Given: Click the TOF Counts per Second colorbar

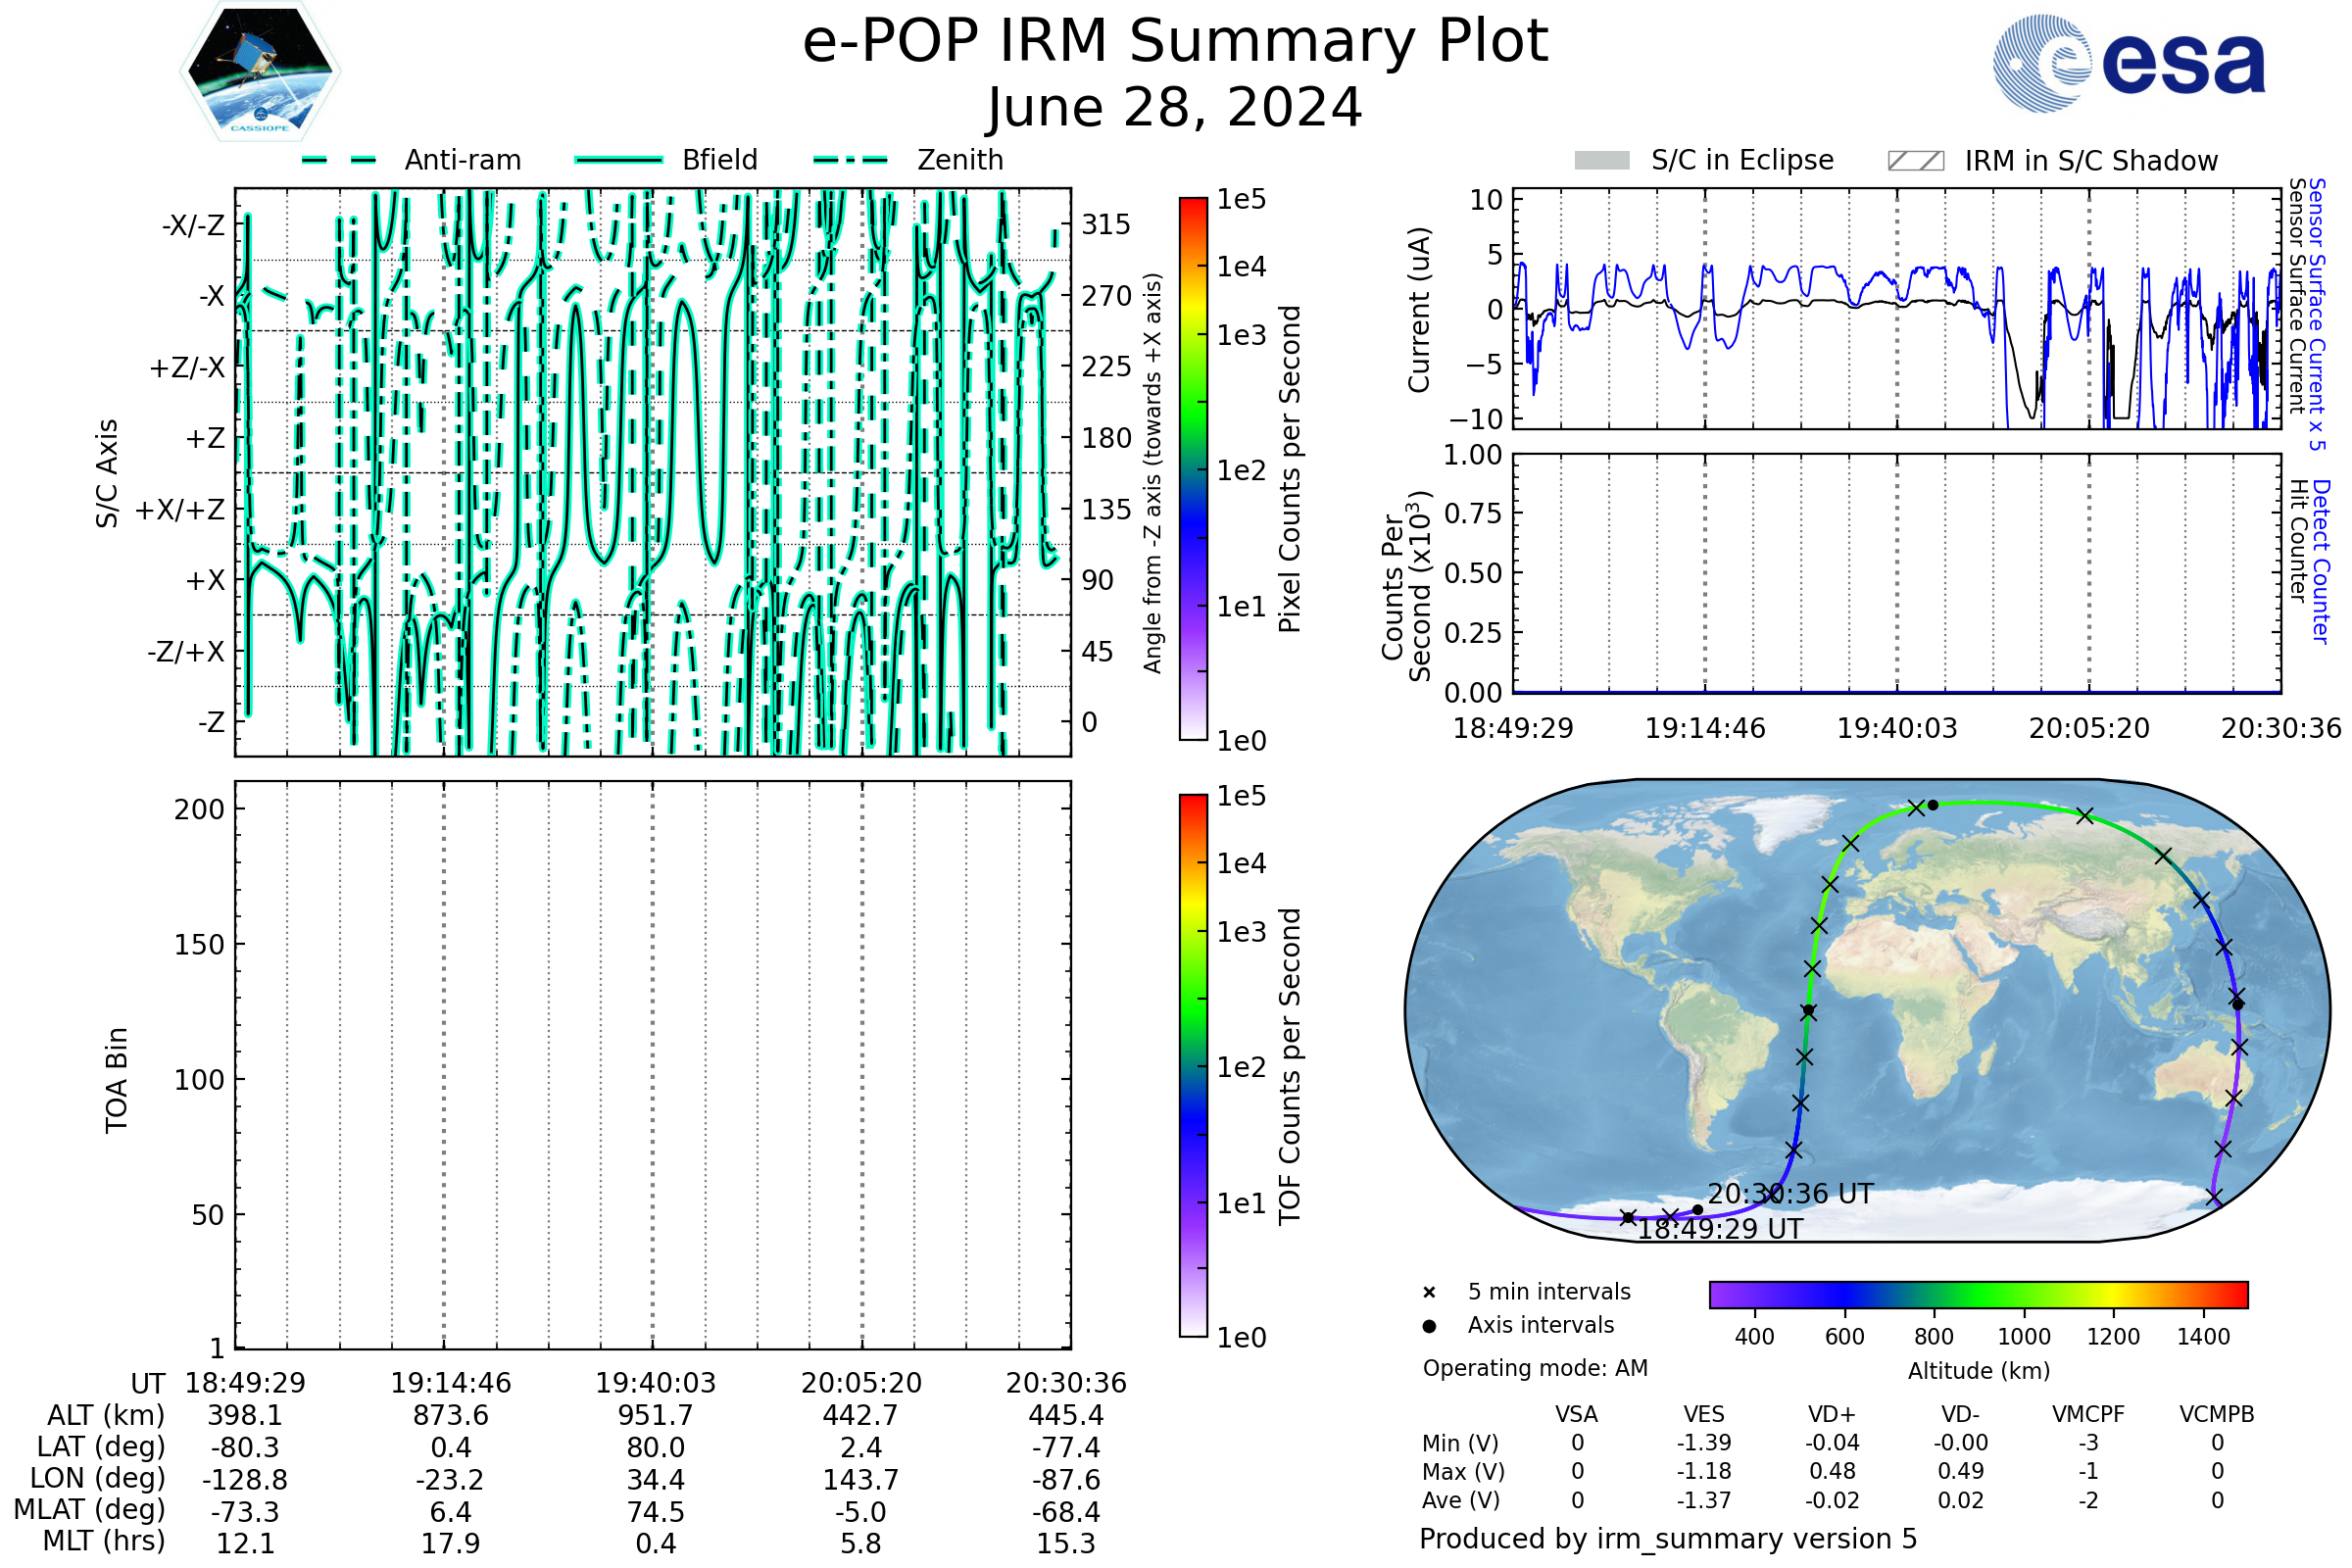Looking at the screenshot, I should [1193, 1066].
